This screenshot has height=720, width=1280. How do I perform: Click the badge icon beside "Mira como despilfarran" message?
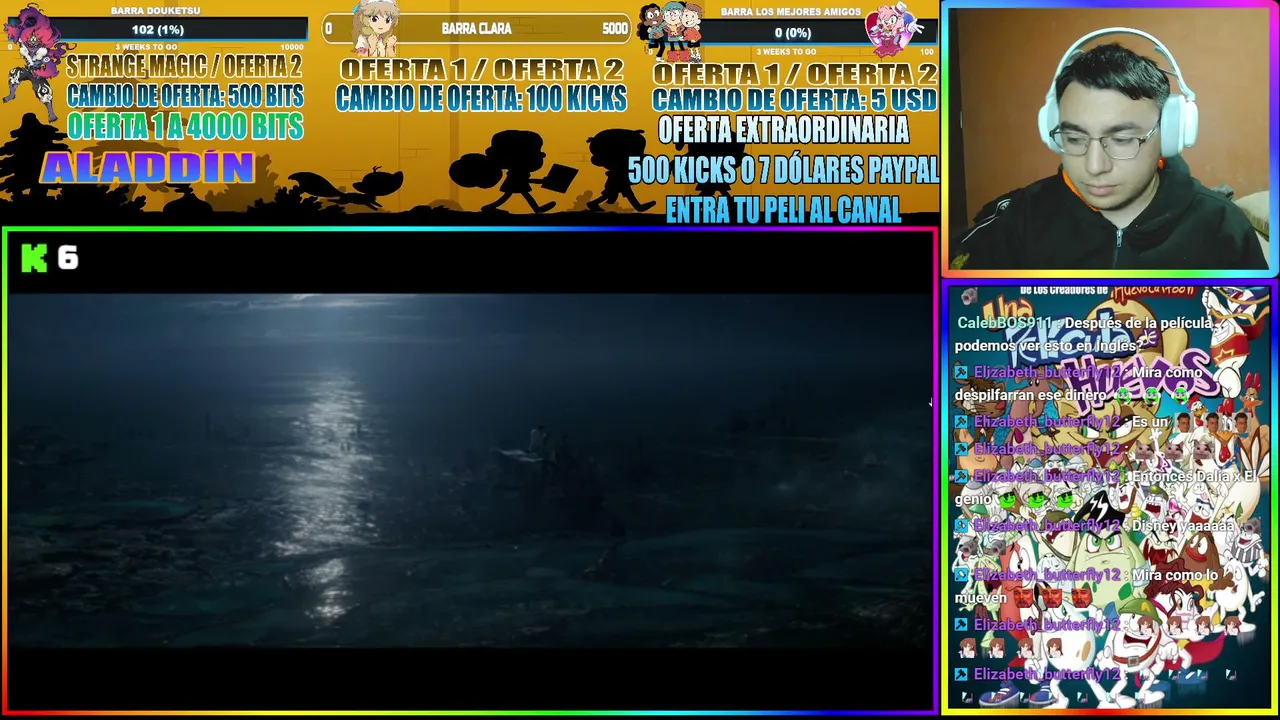pyautogui.click(x=962, y=372)
